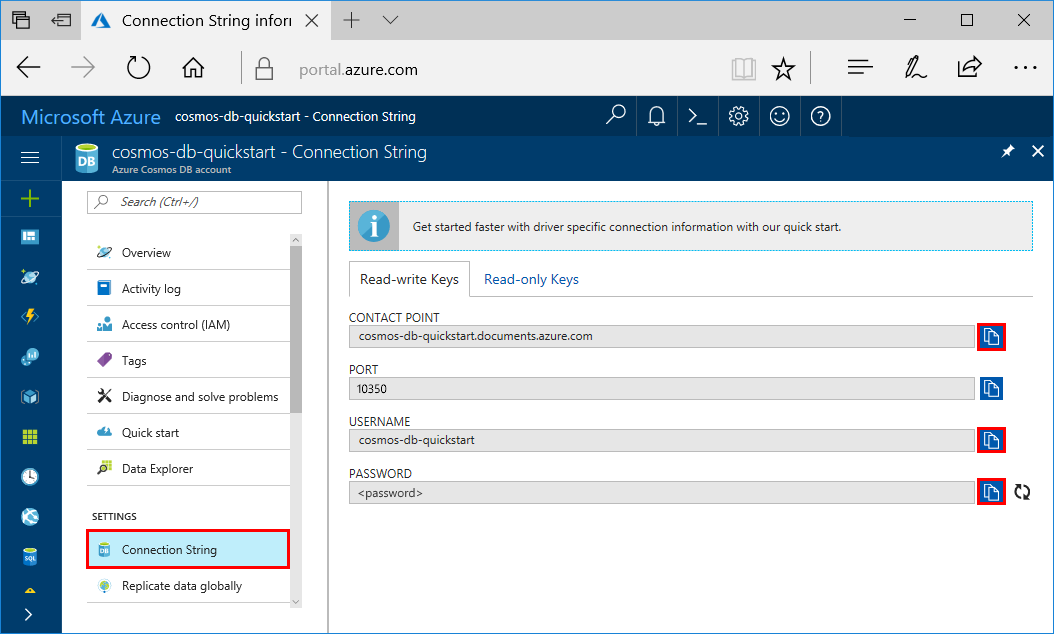Expand the sidebar bottom chevron
This screenshot has height=634, width=1054.
click(x=28, y=614)
